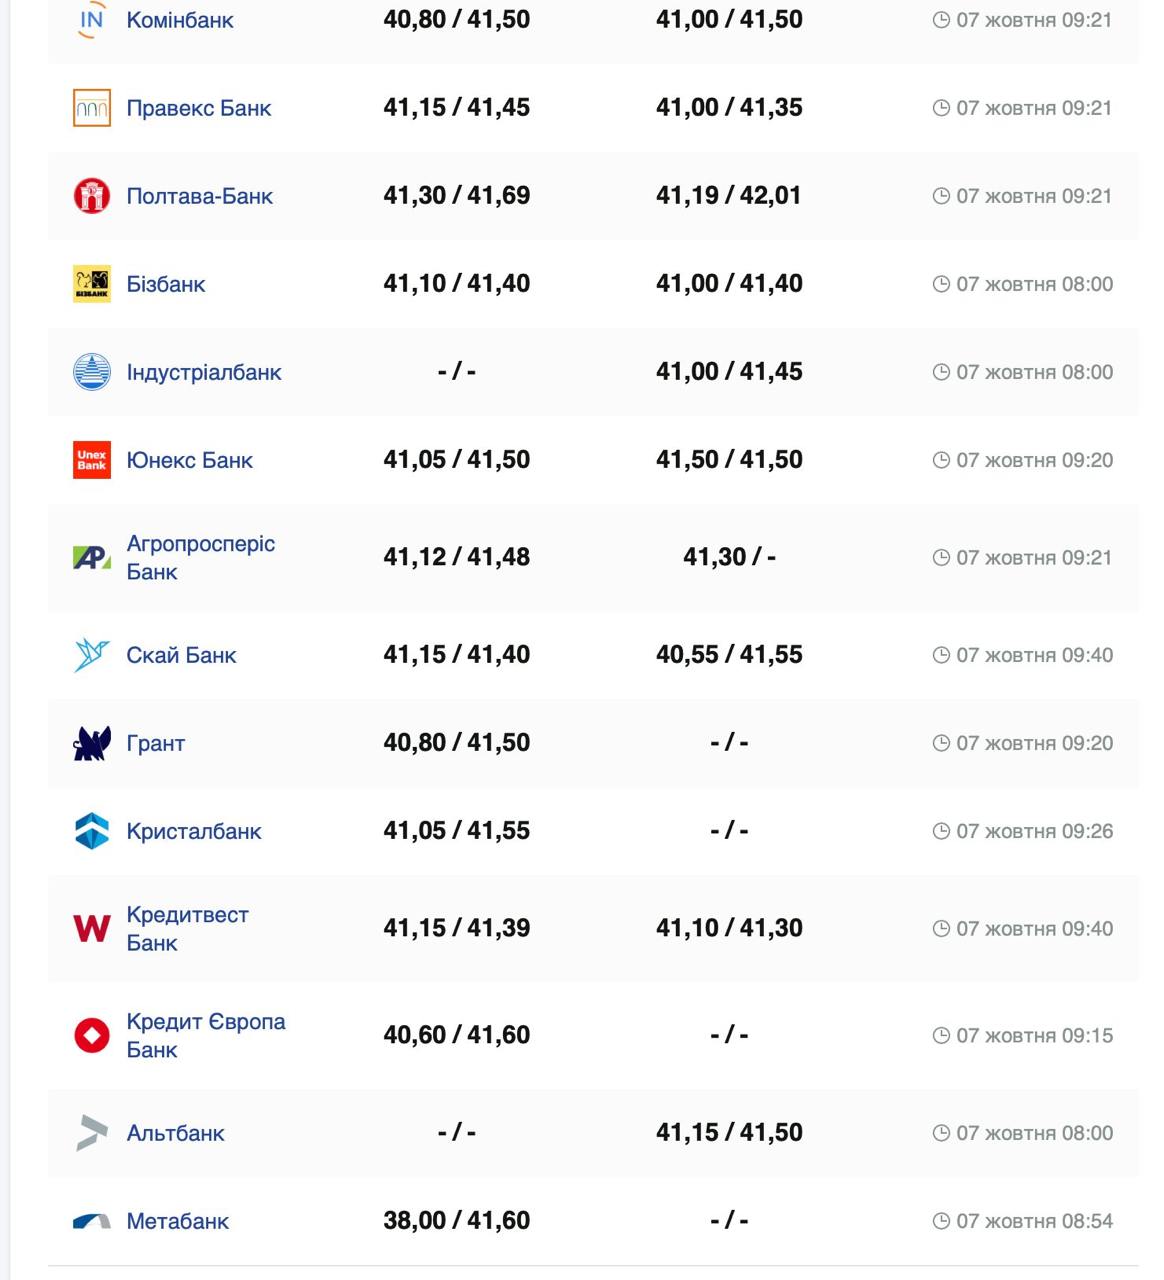Click the Кредит Європа Банк logo
1164x1280 pixels.
(91, 1035)
